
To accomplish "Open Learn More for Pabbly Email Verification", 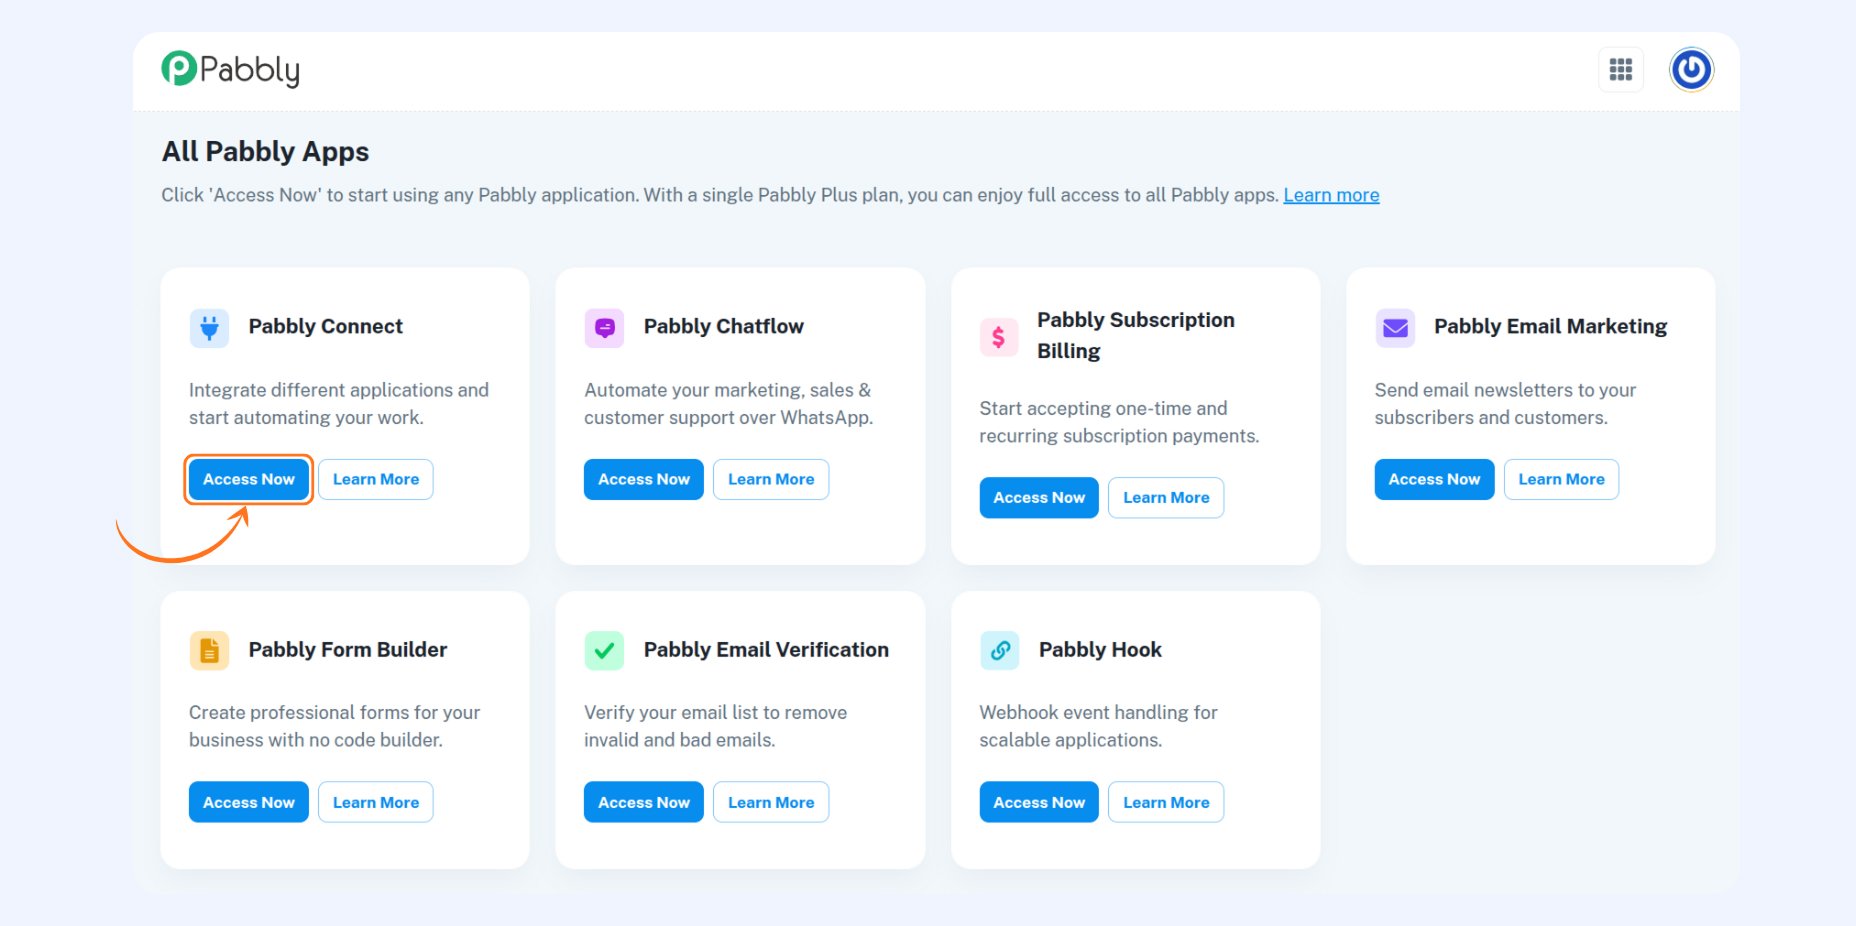I will [x=770, y=801].
